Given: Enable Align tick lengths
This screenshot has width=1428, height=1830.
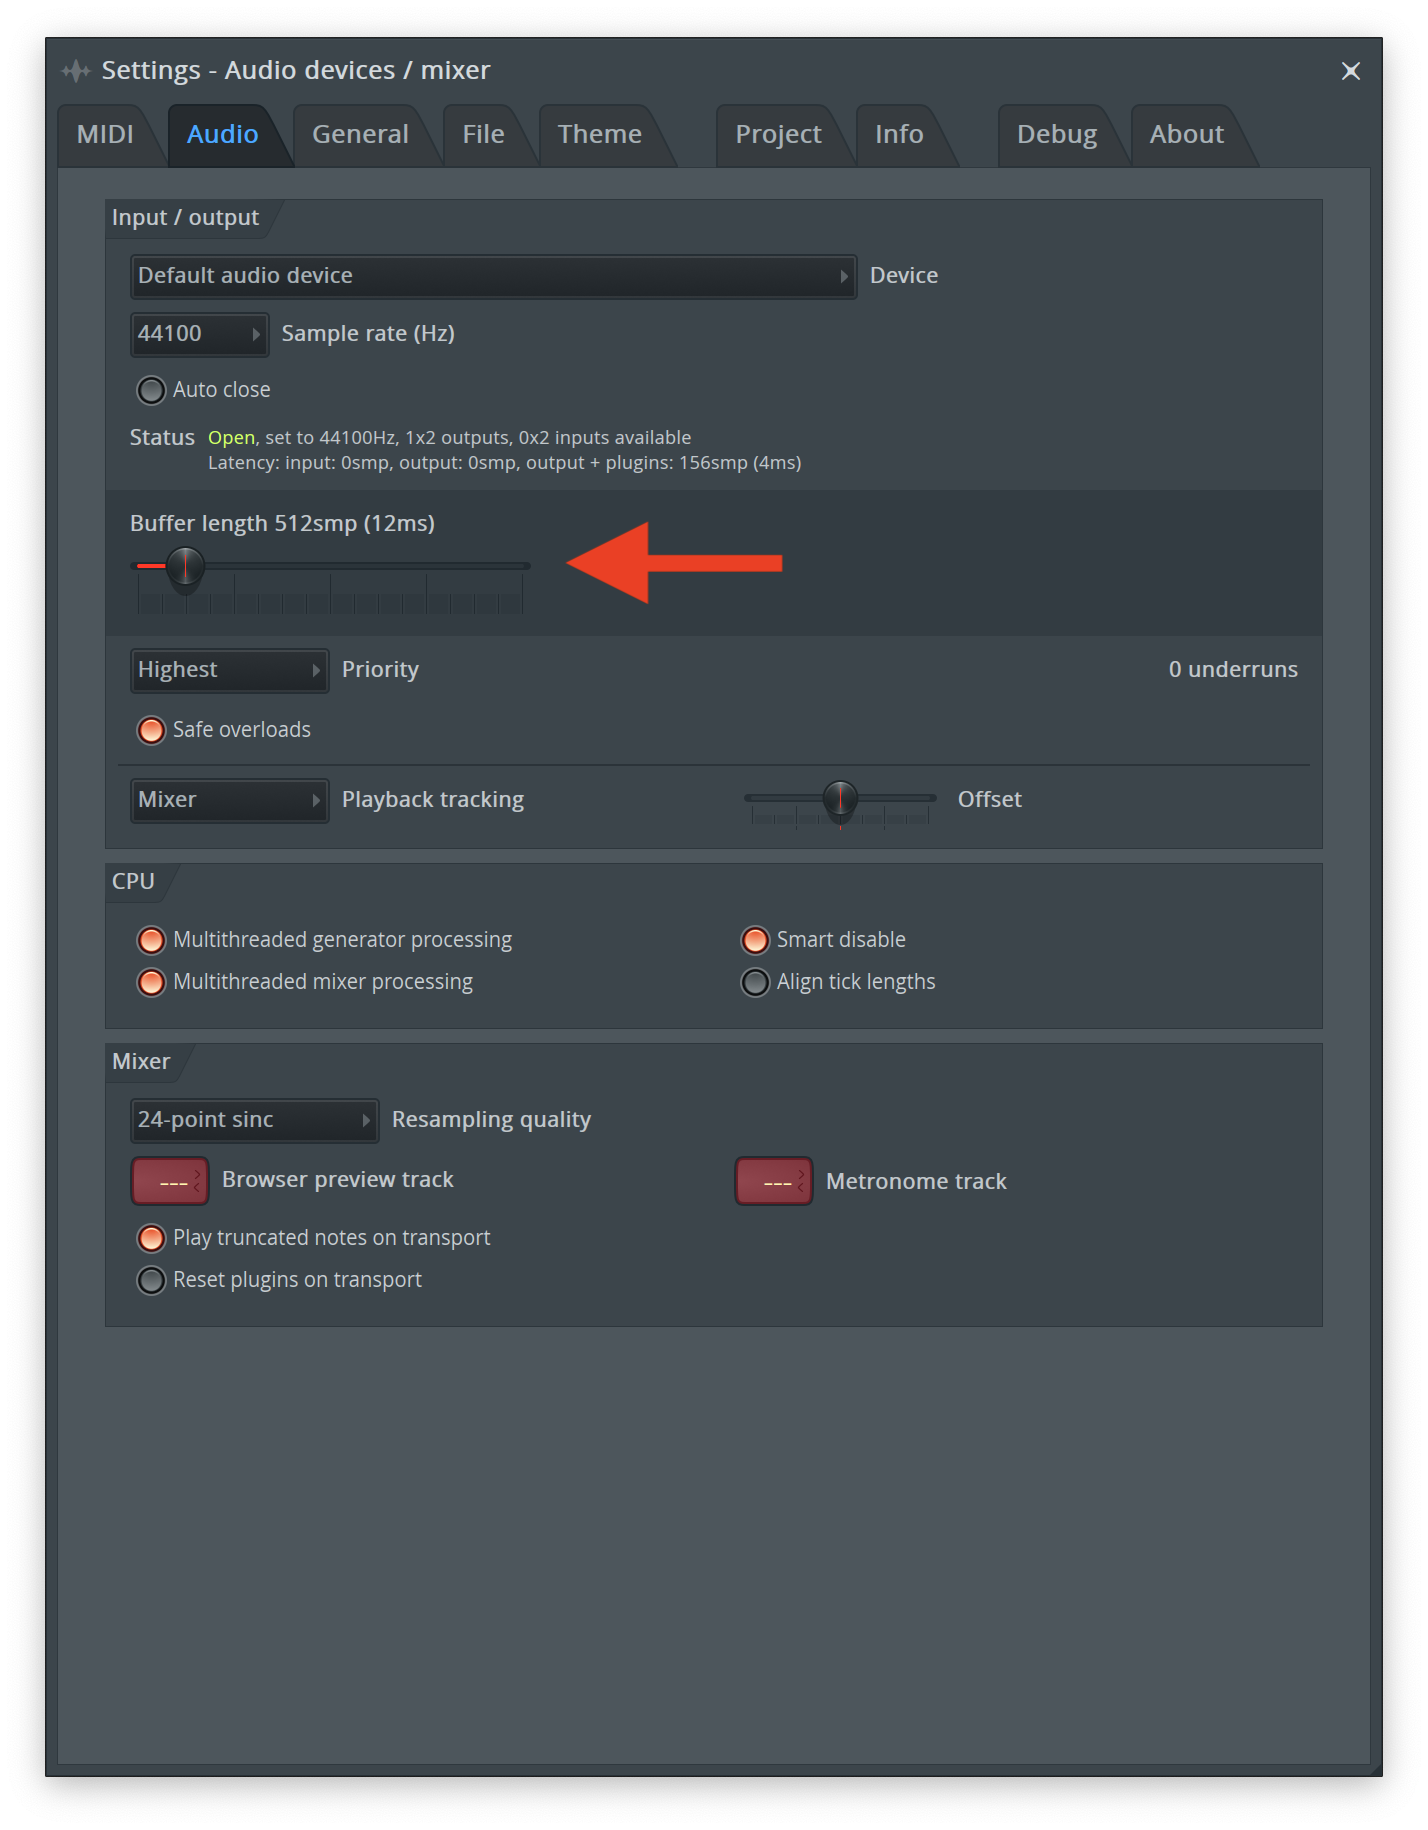Looking at the screenshot, I should [x=755, y=982].
